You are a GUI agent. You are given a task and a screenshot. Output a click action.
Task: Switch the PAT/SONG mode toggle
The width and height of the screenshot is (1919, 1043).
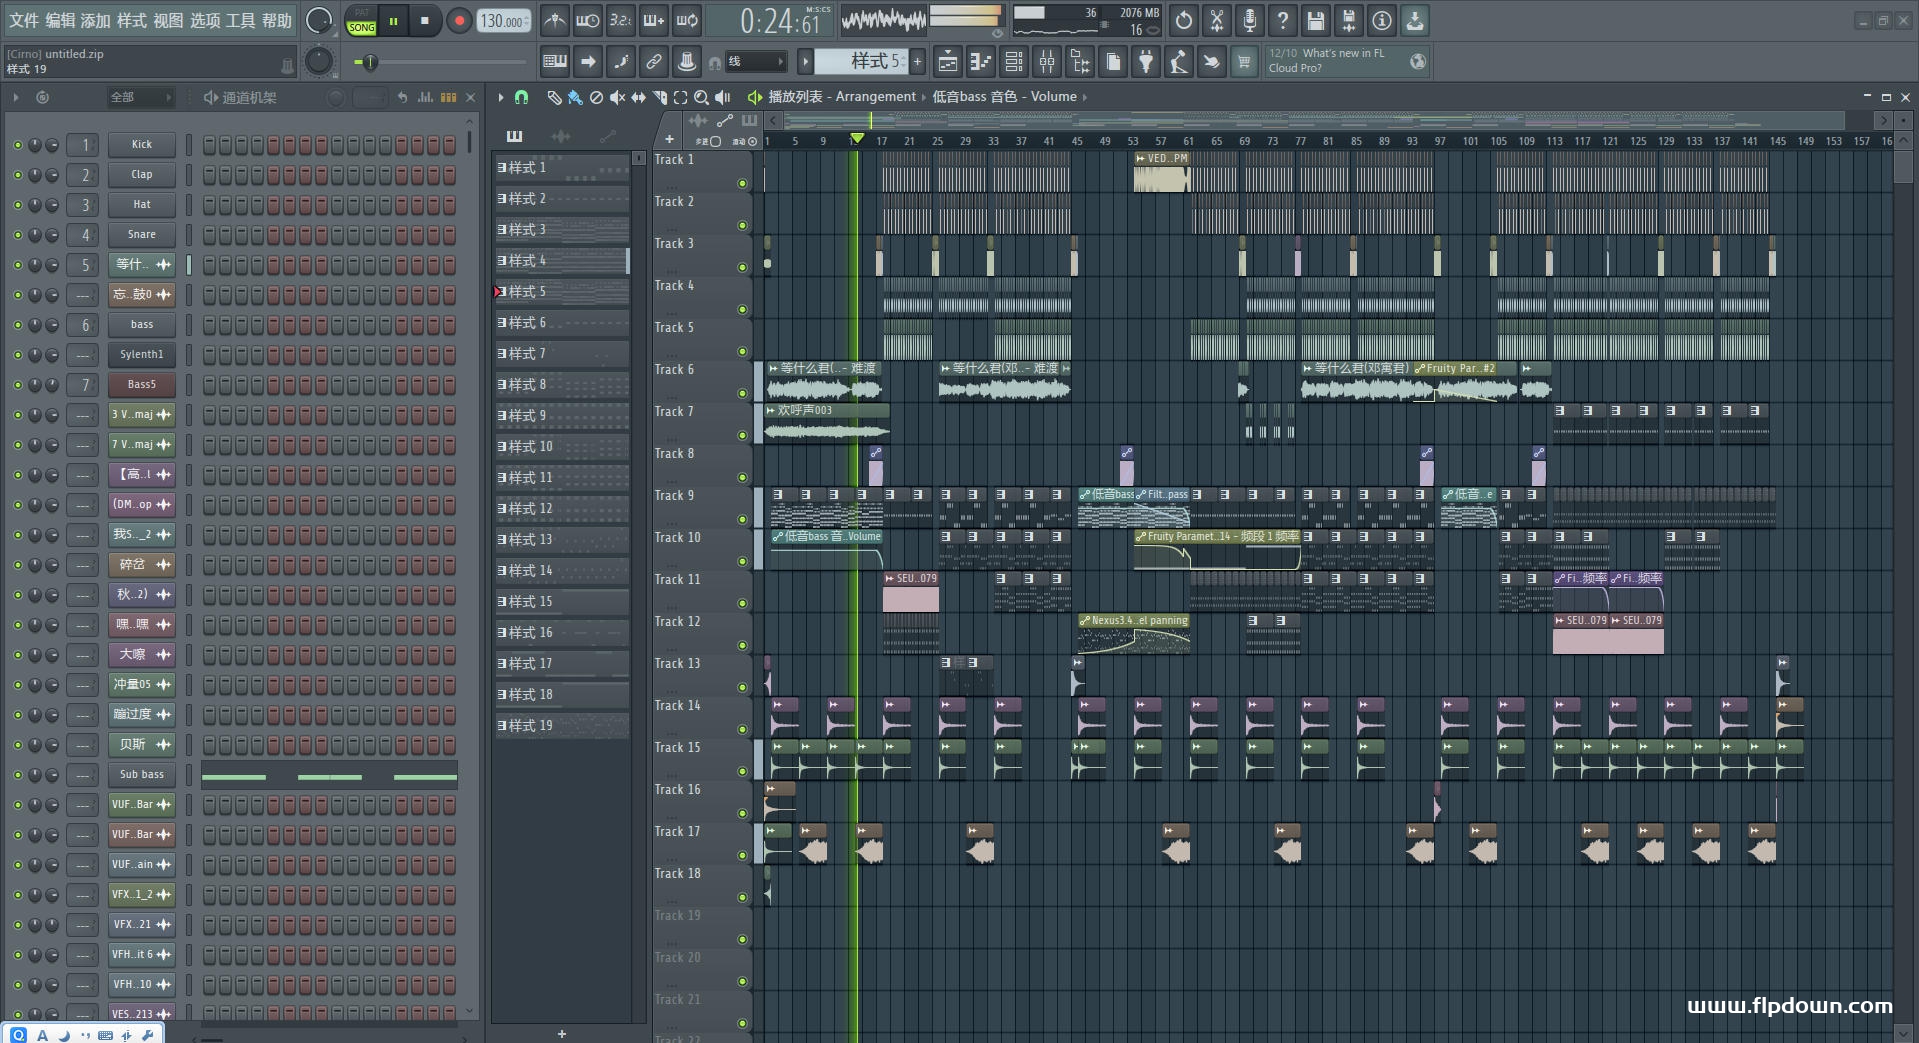click(x=361, y=21)
